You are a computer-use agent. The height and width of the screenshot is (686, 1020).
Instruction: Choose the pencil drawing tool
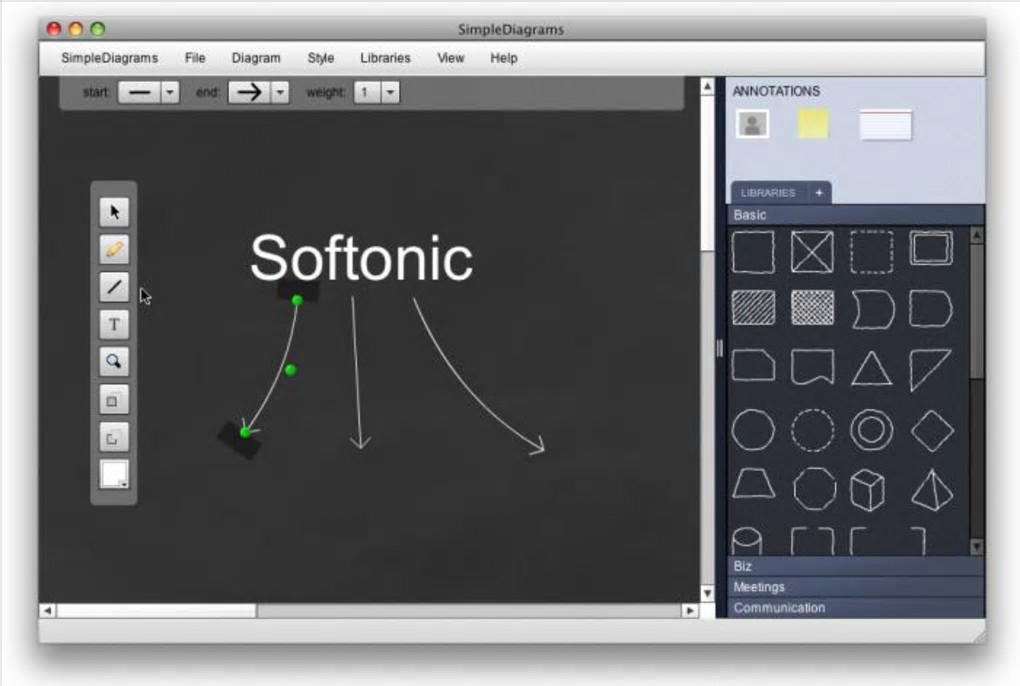(114, 250)
